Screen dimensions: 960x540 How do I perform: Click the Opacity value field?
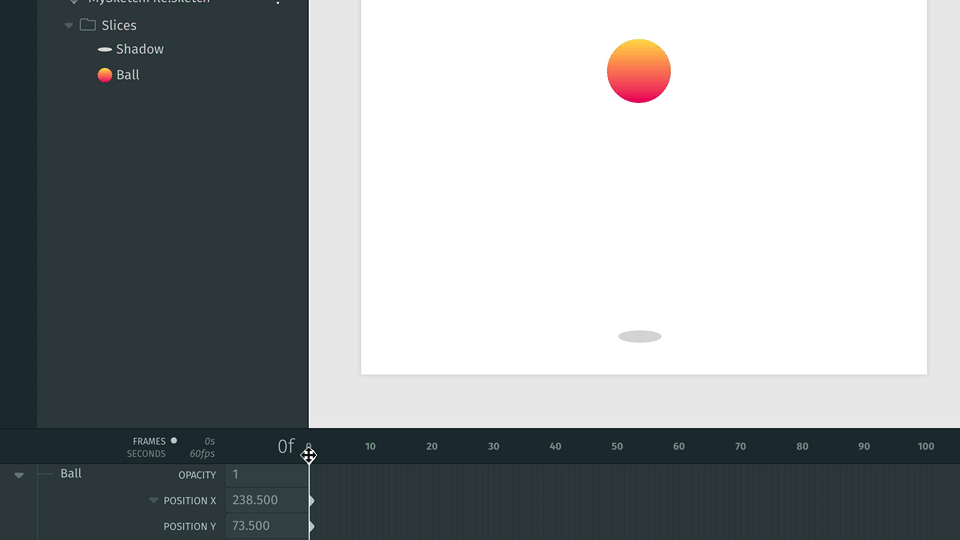(266, 474)
